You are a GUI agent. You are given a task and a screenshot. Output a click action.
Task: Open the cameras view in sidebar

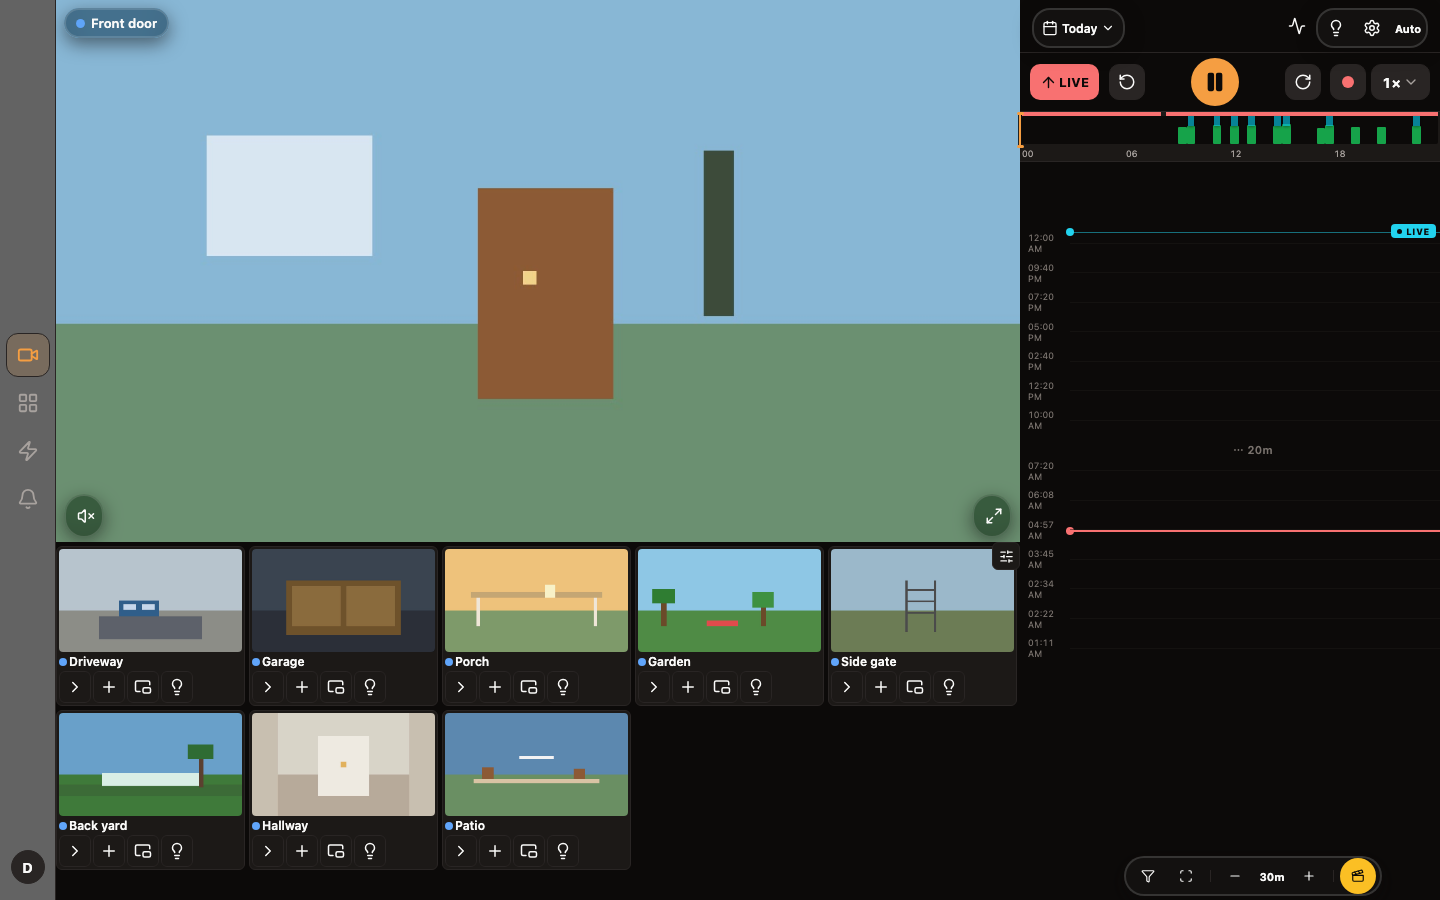coord(28,355)
